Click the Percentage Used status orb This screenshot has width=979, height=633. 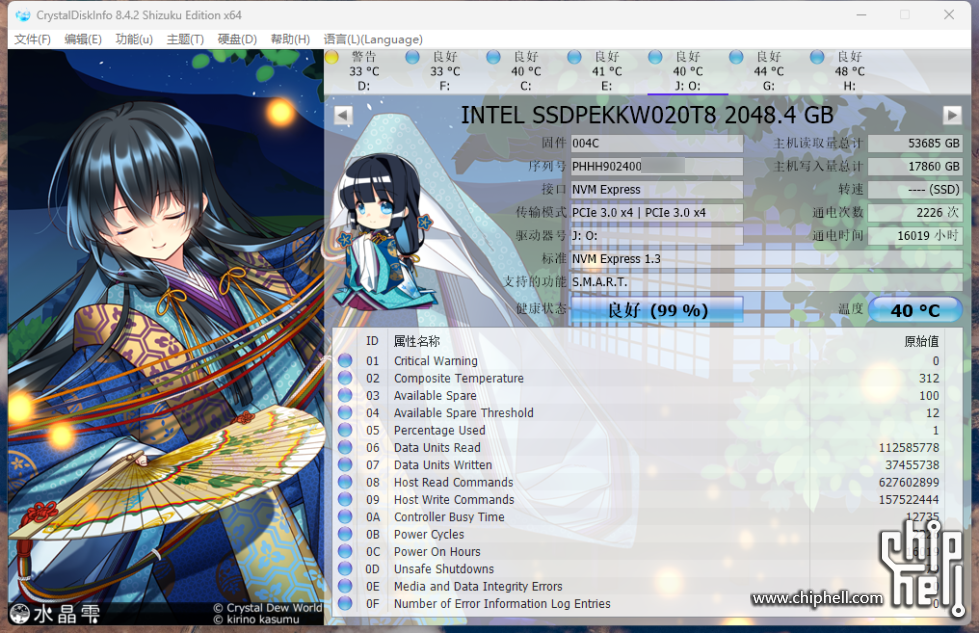pyautogui.click(x=345, y=430)
